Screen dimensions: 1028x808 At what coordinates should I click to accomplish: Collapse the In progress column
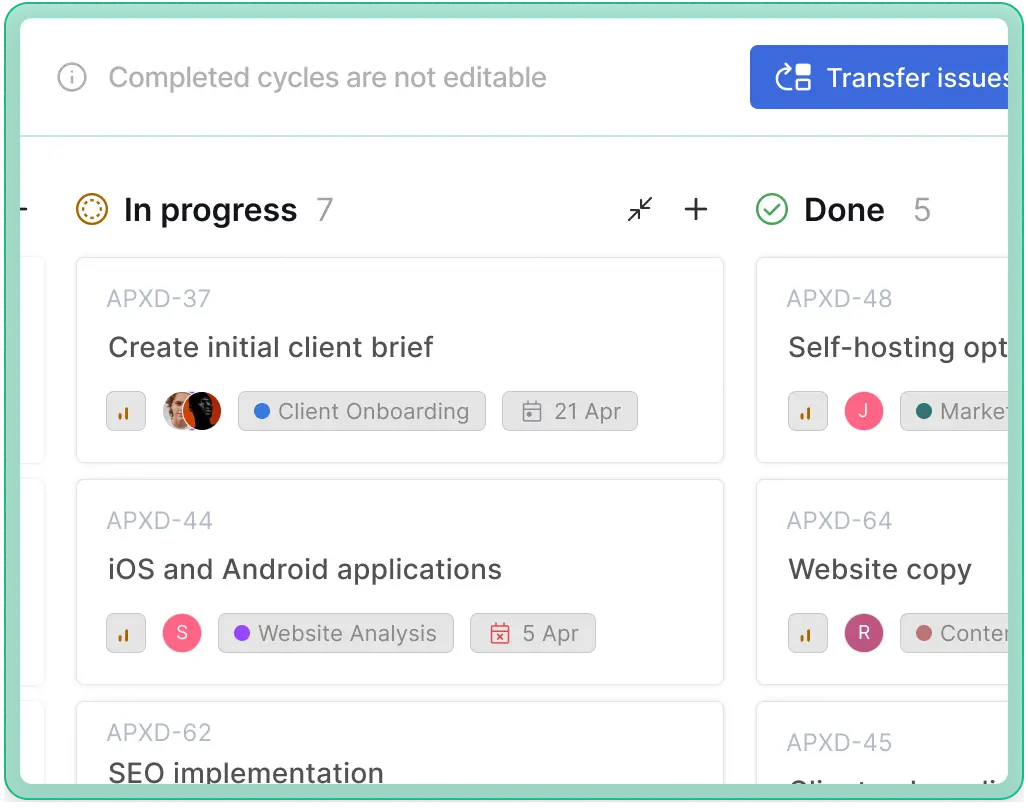click(x=640, y=209)
